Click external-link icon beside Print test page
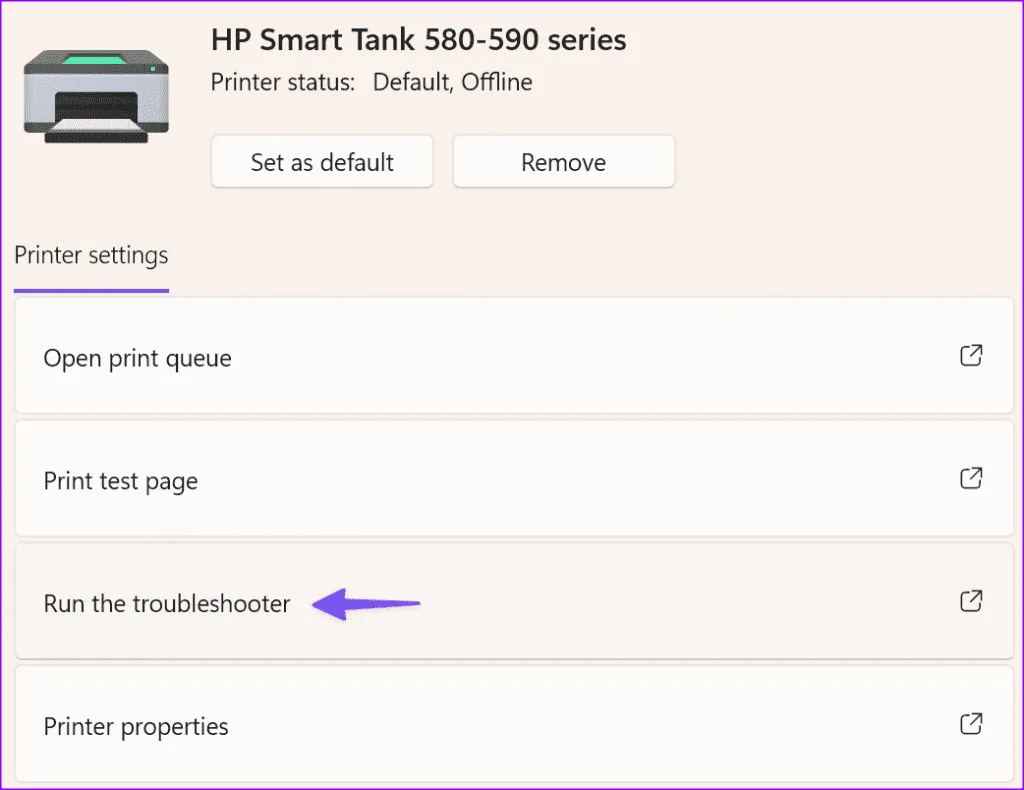Viewport: 1024px width, 790px height. pyautogui.click(x=970, y=479)
